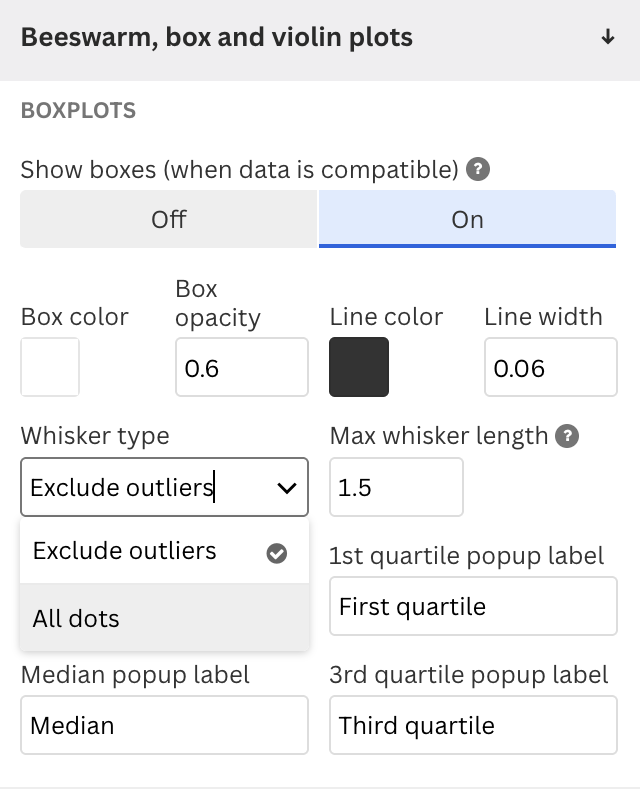This screenshot has height=792, width=640.
Task: Click the down arrow icon in the section header
Action: [x=608, y=37]
